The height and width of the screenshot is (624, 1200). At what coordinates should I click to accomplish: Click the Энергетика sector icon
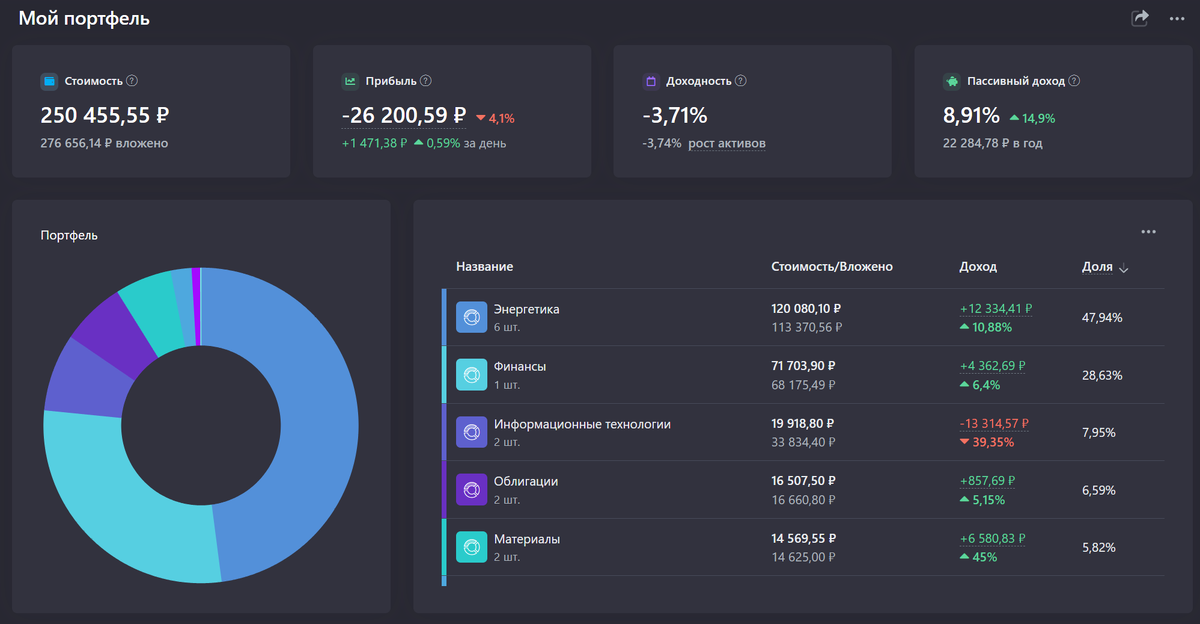[471, 317]
